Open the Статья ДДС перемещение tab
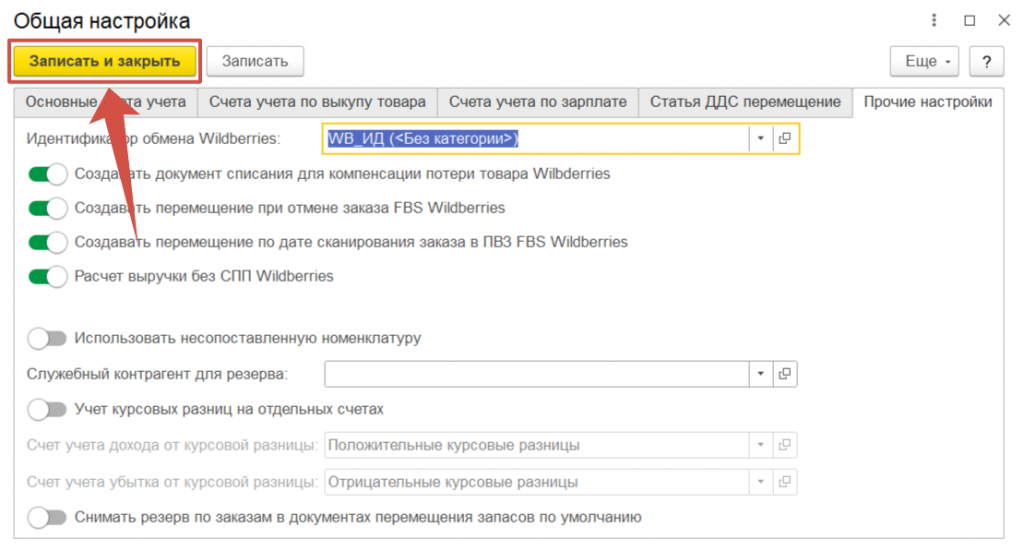1024x551 pixels. pos(745,102)
